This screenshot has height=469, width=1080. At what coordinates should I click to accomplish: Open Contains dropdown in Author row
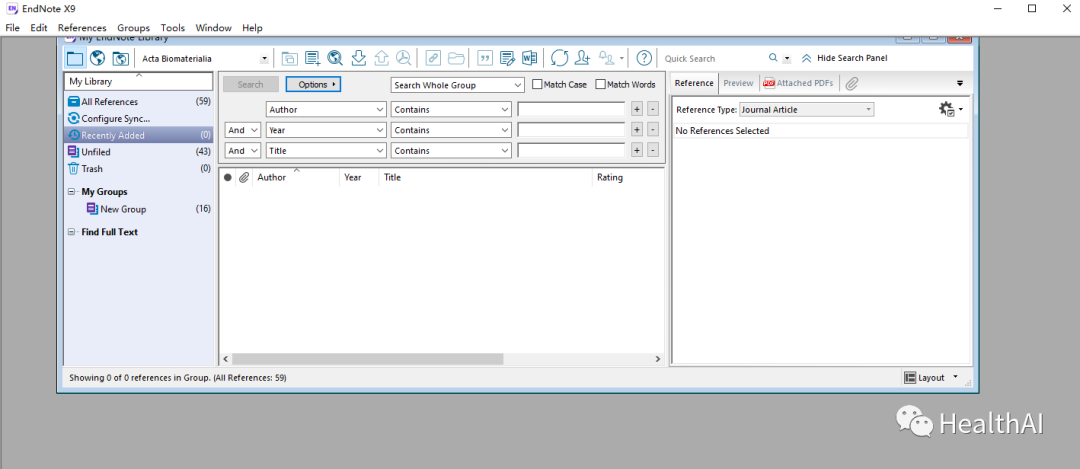(x=451, y=109)
